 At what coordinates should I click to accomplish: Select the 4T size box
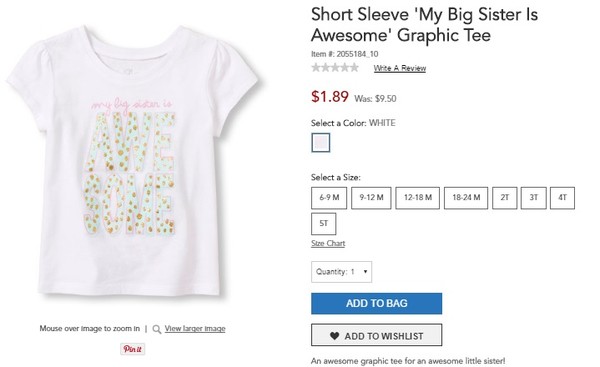pos(562,198)
